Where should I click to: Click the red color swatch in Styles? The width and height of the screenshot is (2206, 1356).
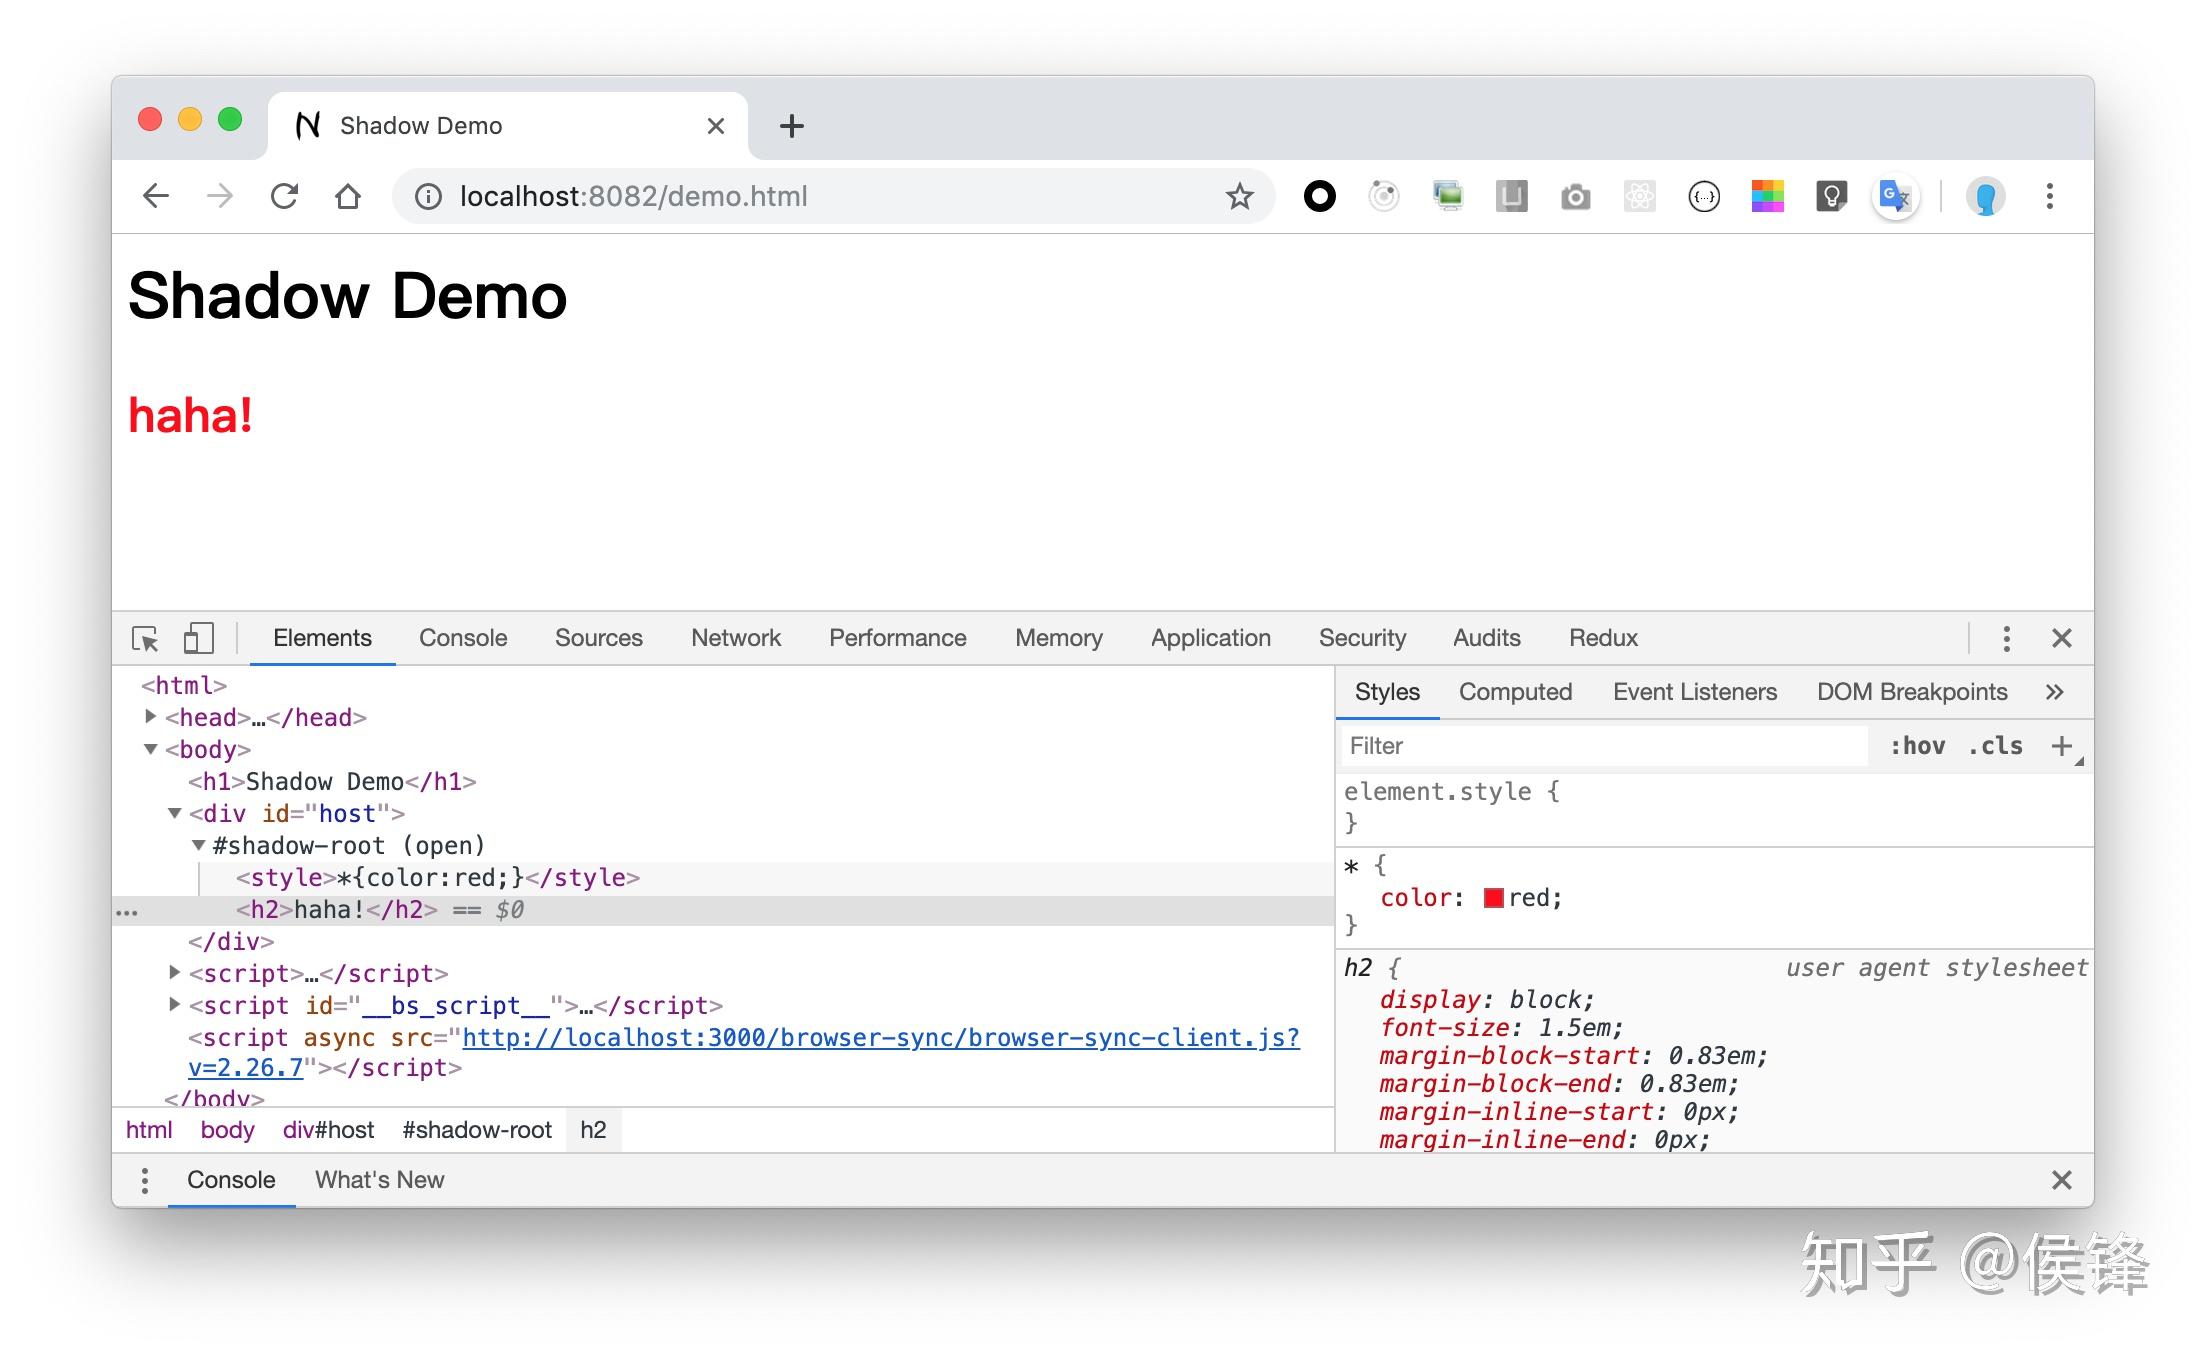click(x=1492, y=897)
